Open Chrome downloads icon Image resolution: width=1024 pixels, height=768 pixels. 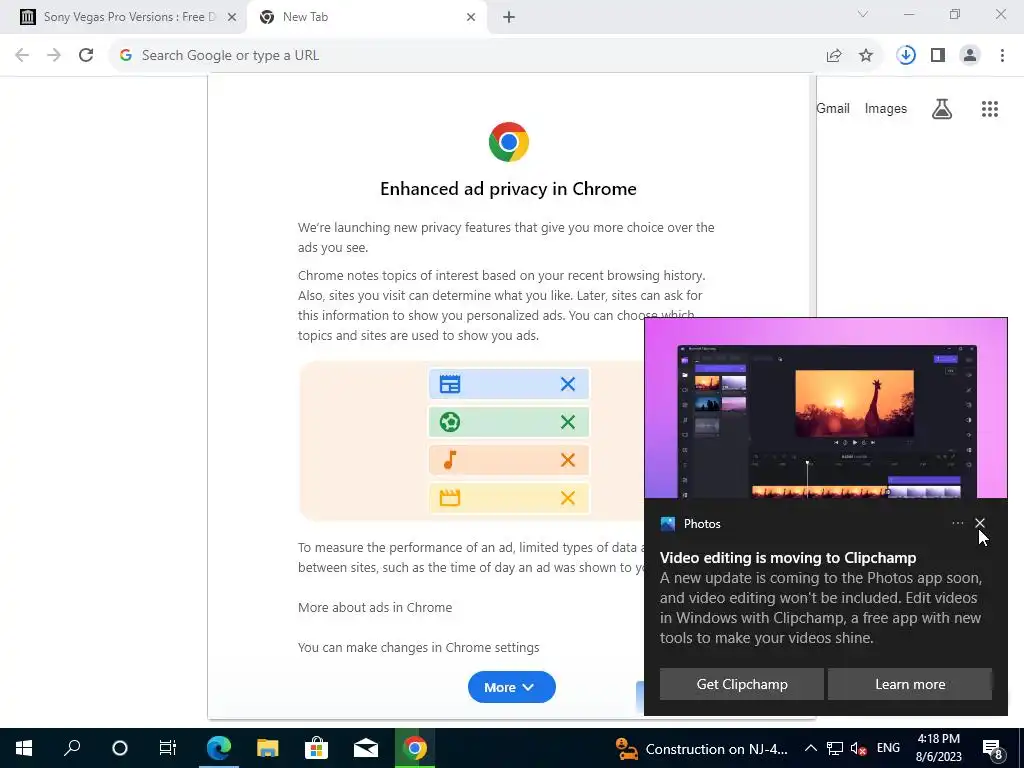click(906, 56)
